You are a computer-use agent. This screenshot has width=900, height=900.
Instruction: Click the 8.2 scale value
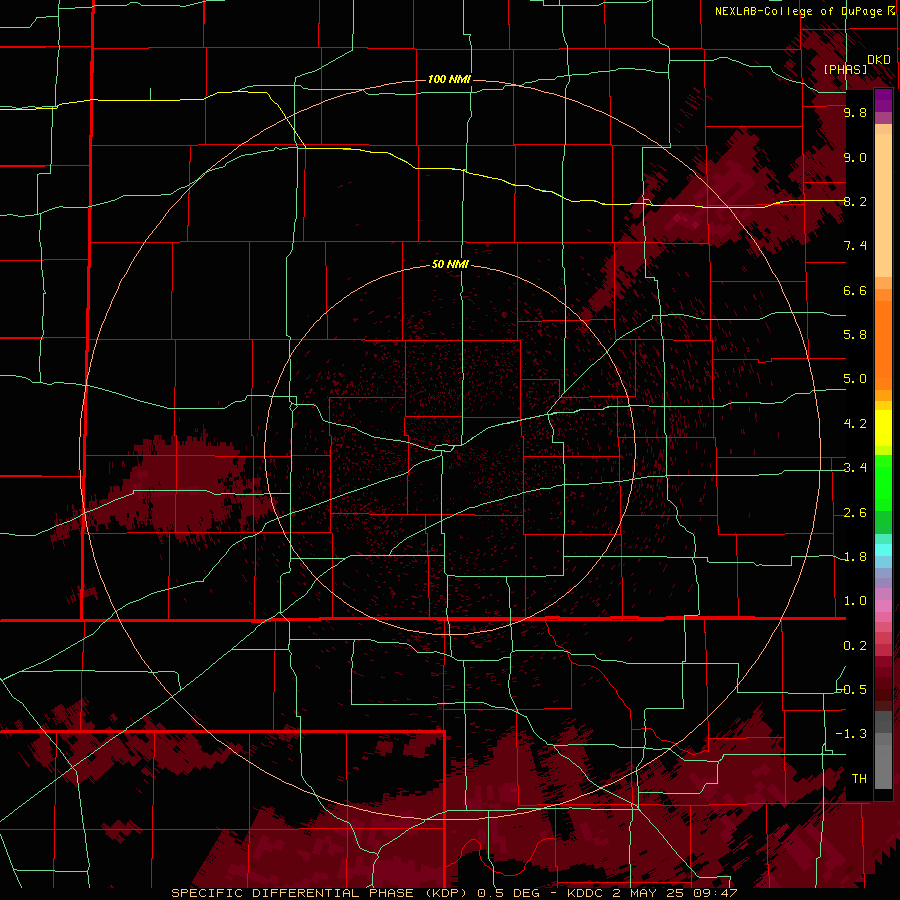[x=855, y=201]
